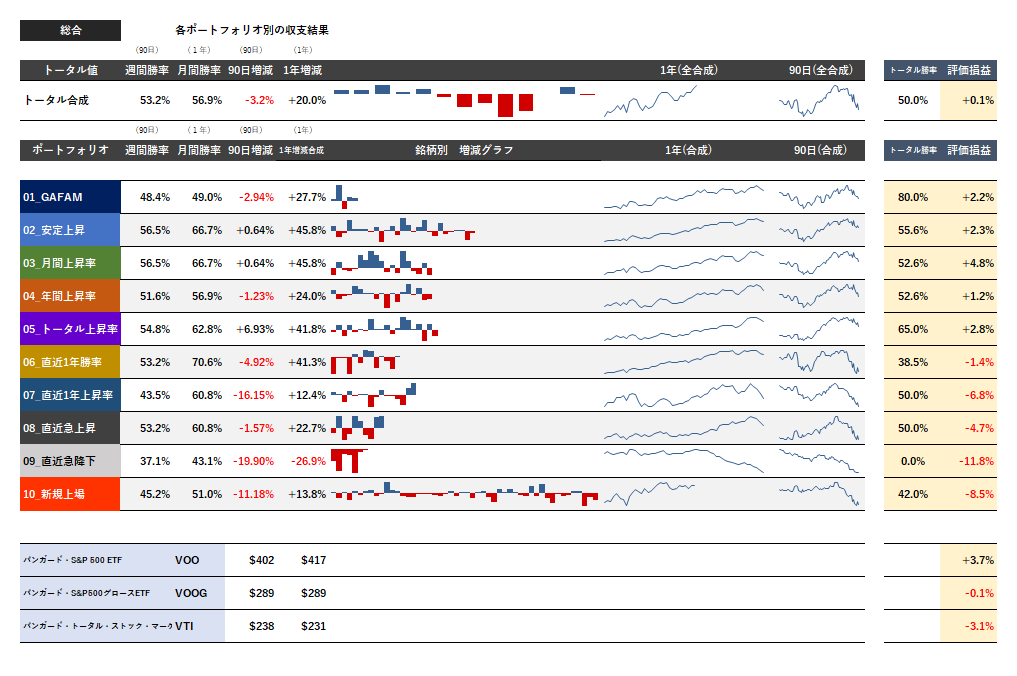Click 07_直近1年上昇率 90-day change -16.15%

click(254, 396)
